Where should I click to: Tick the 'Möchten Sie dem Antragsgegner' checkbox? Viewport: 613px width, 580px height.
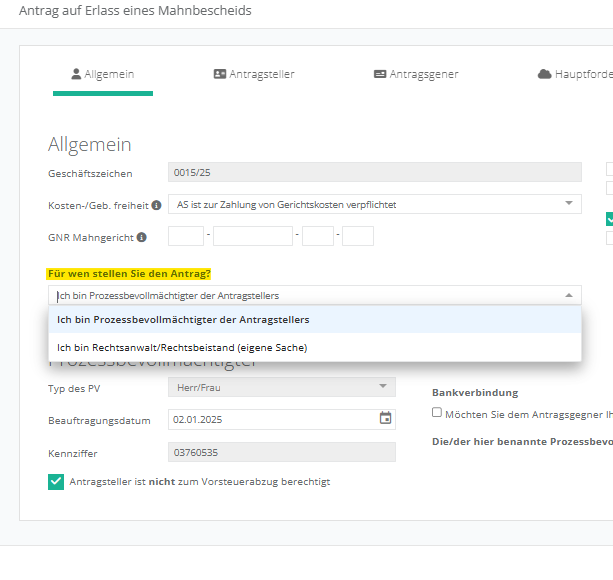coord(437,412)
